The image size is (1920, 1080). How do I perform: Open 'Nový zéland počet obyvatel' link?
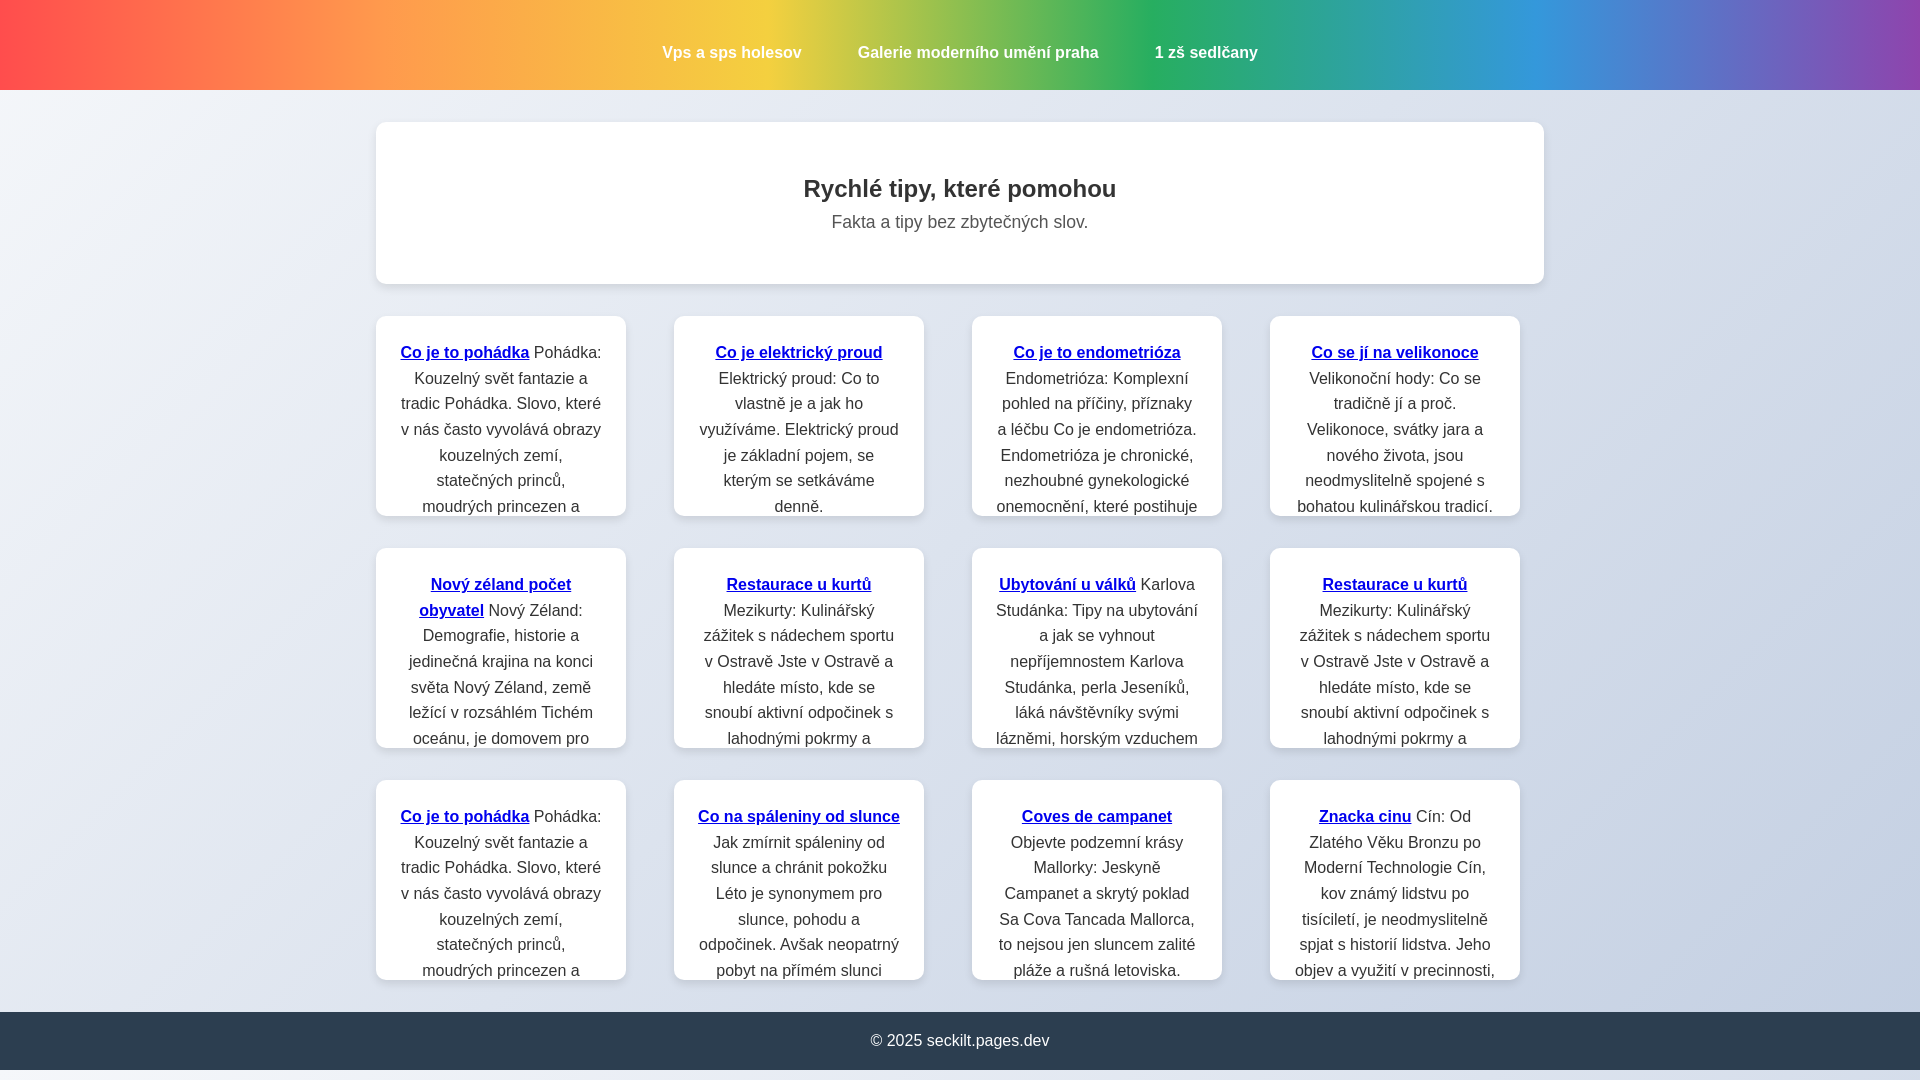pyautogui.click(x=495, y=597)
